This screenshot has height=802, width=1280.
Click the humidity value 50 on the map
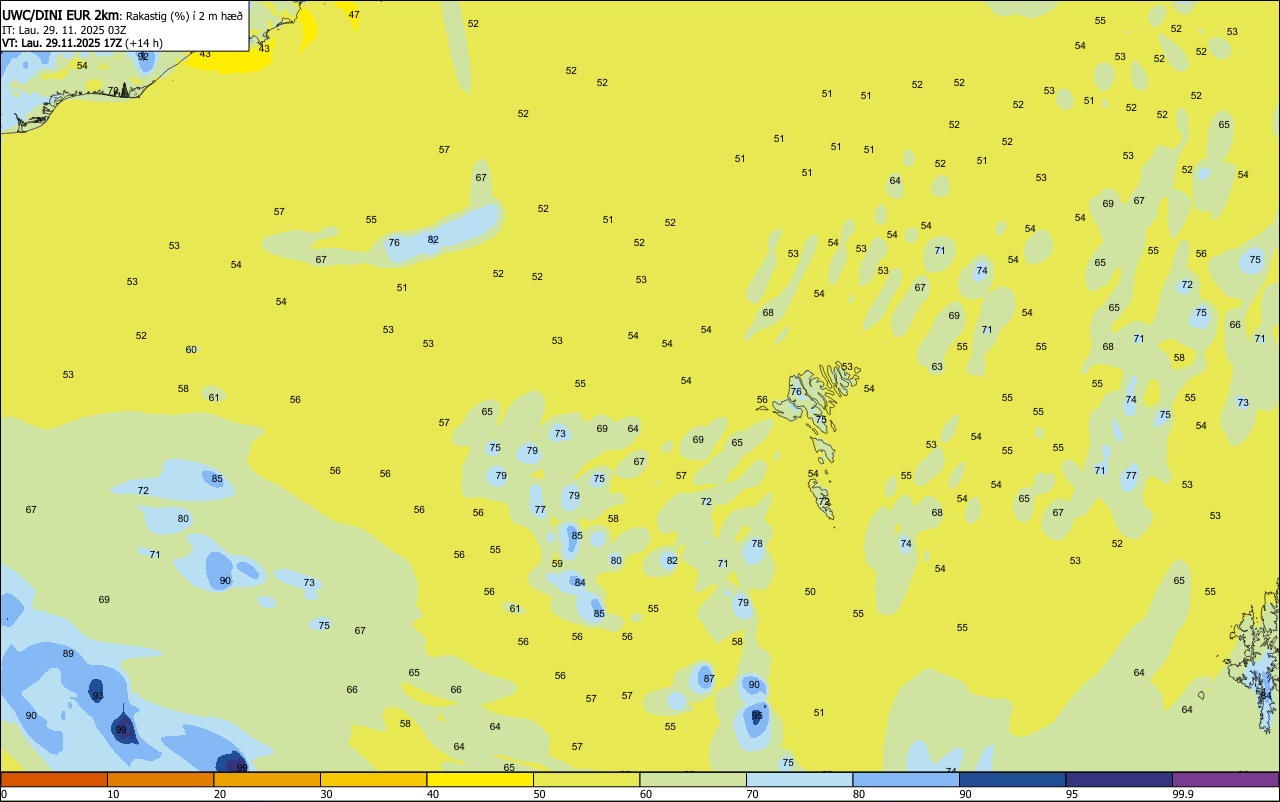point(810,592)
